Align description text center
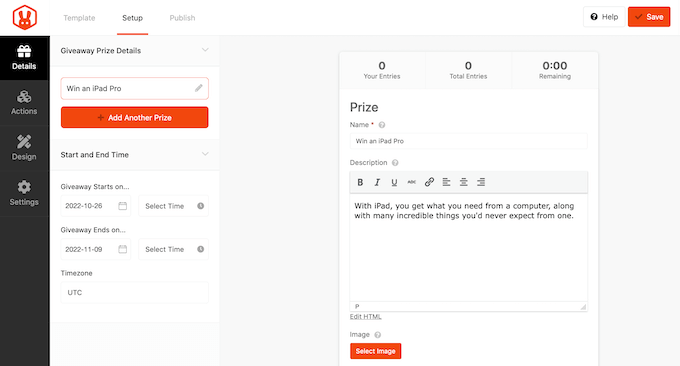The width and height of the screenshot is (680, 366). pos(464,182)
